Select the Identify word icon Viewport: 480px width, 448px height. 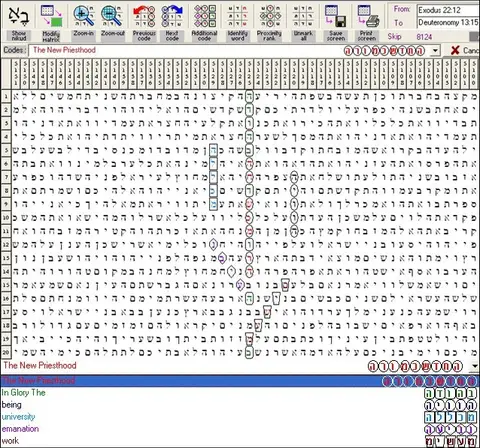[237, 16]
